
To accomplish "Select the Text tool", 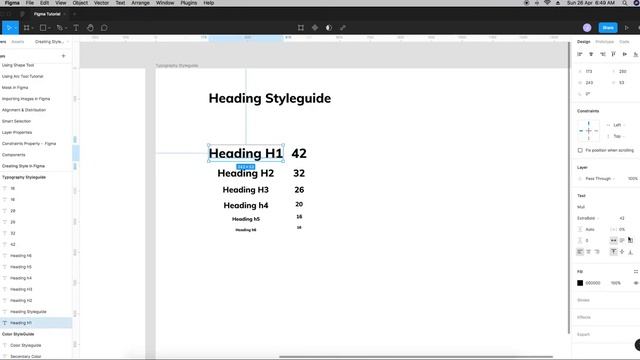I will pos(76,28).
